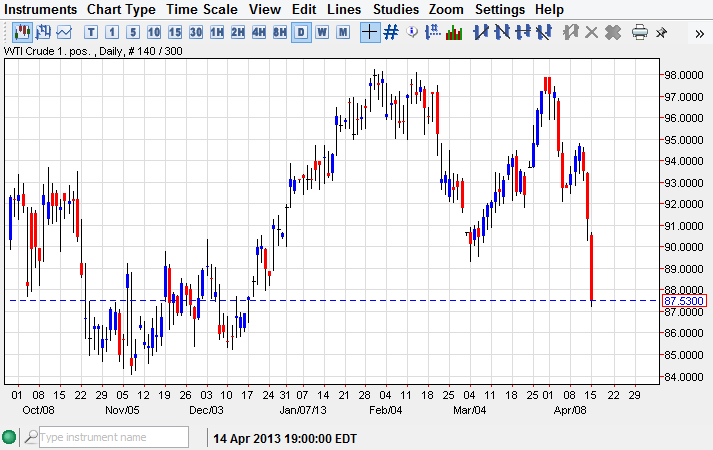Open the Instruments menu
Image resolution: width=713 pixels, height=450 pixels.
(40, 9)
